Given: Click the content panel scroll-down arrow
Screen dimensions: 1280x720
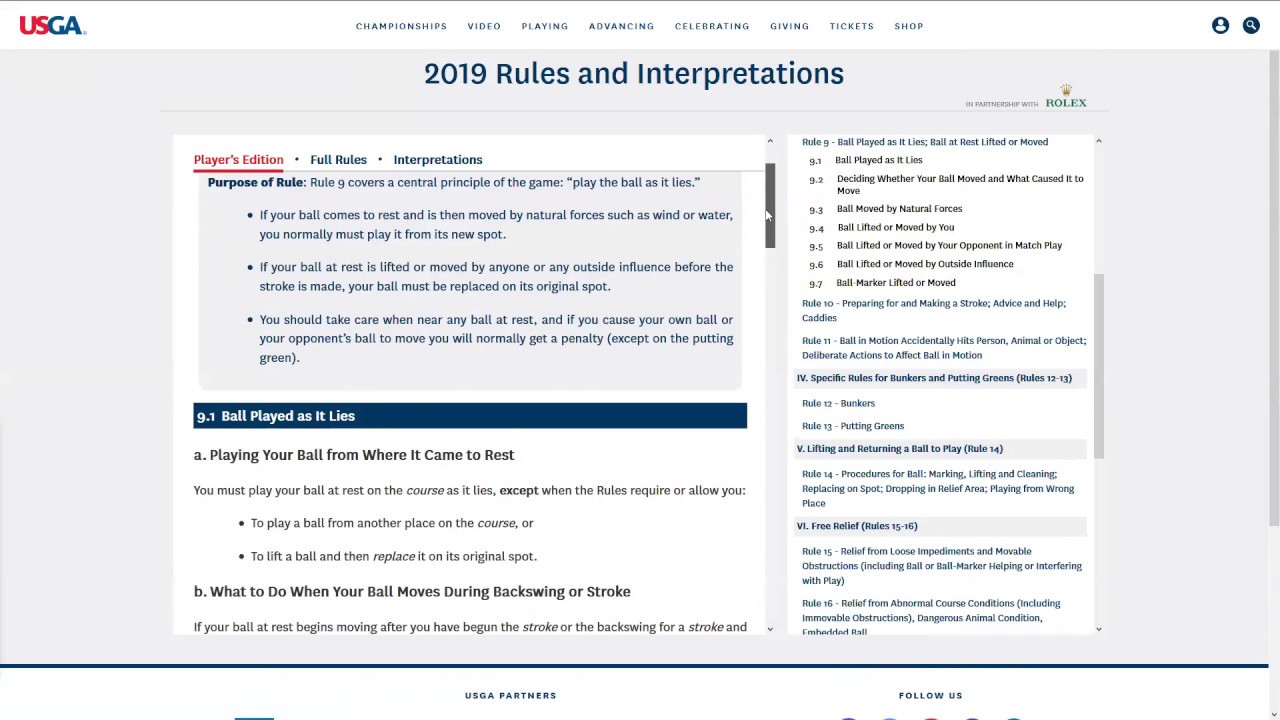Looking at the screenshot, I should pyautogui.click(x=770, y=628).
